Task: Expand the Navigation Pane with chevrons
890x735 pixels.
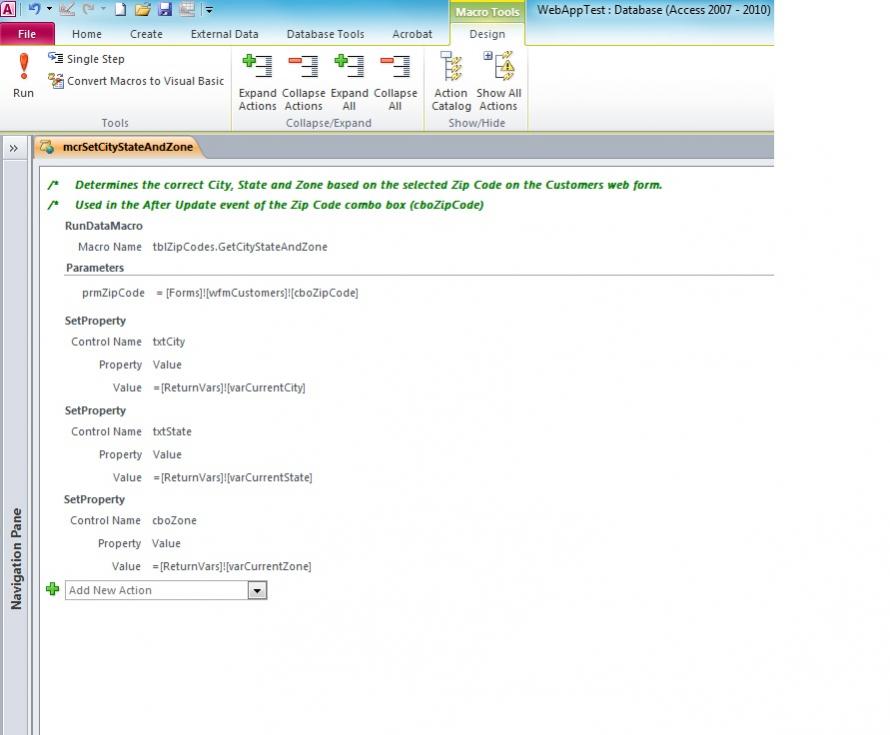Action: pos(14,148)
